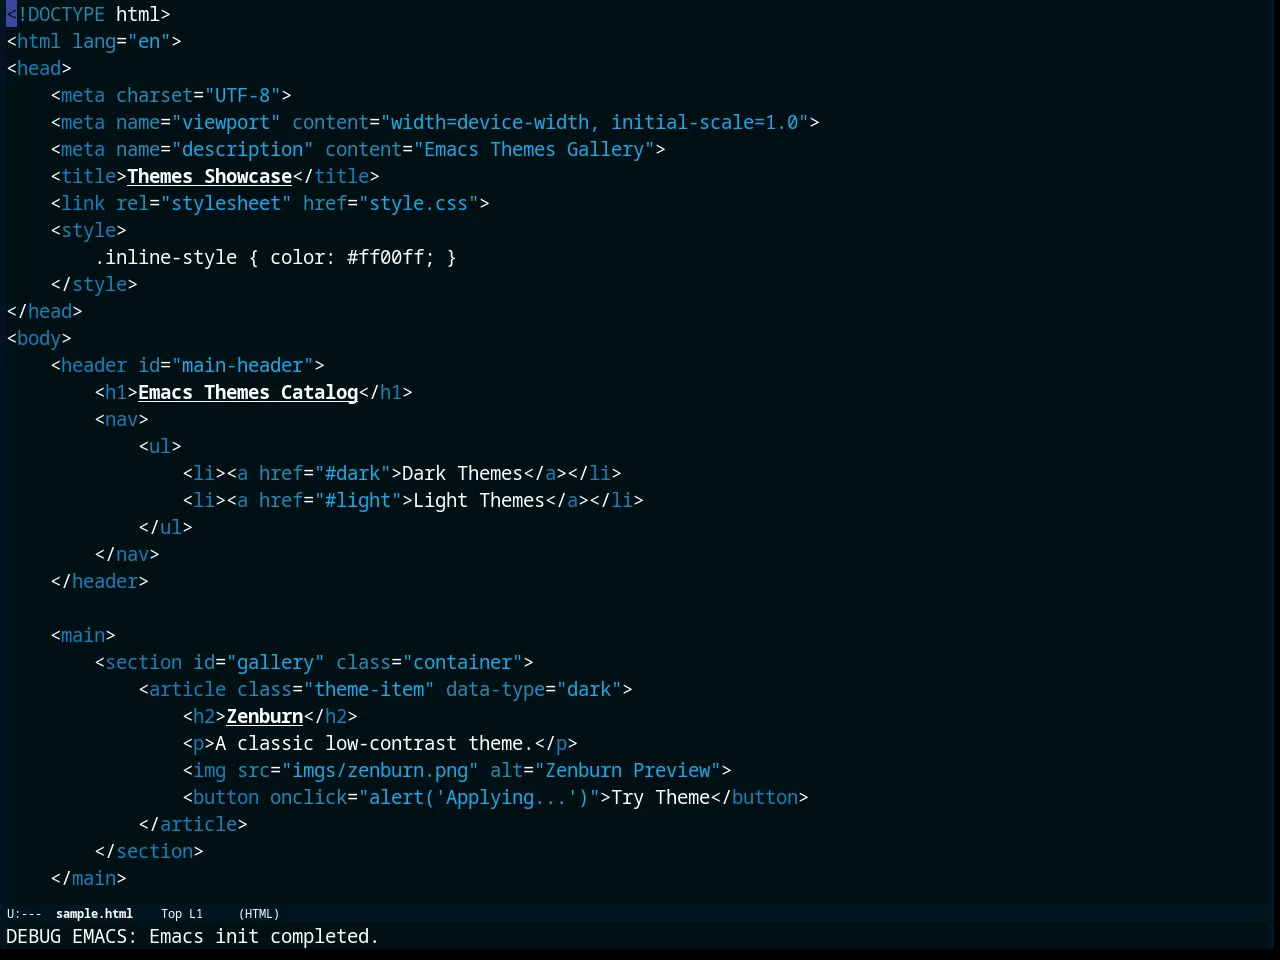Click the opening 'ul' tag
The height and width of the screenshot is (960, 1280).
click(x=160, y=447)
